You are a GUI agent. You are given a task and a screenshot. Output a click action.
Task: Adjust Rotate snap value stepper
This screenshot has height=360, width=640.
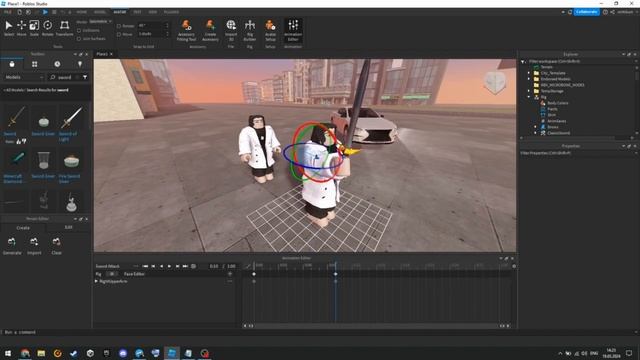point(167,26)
